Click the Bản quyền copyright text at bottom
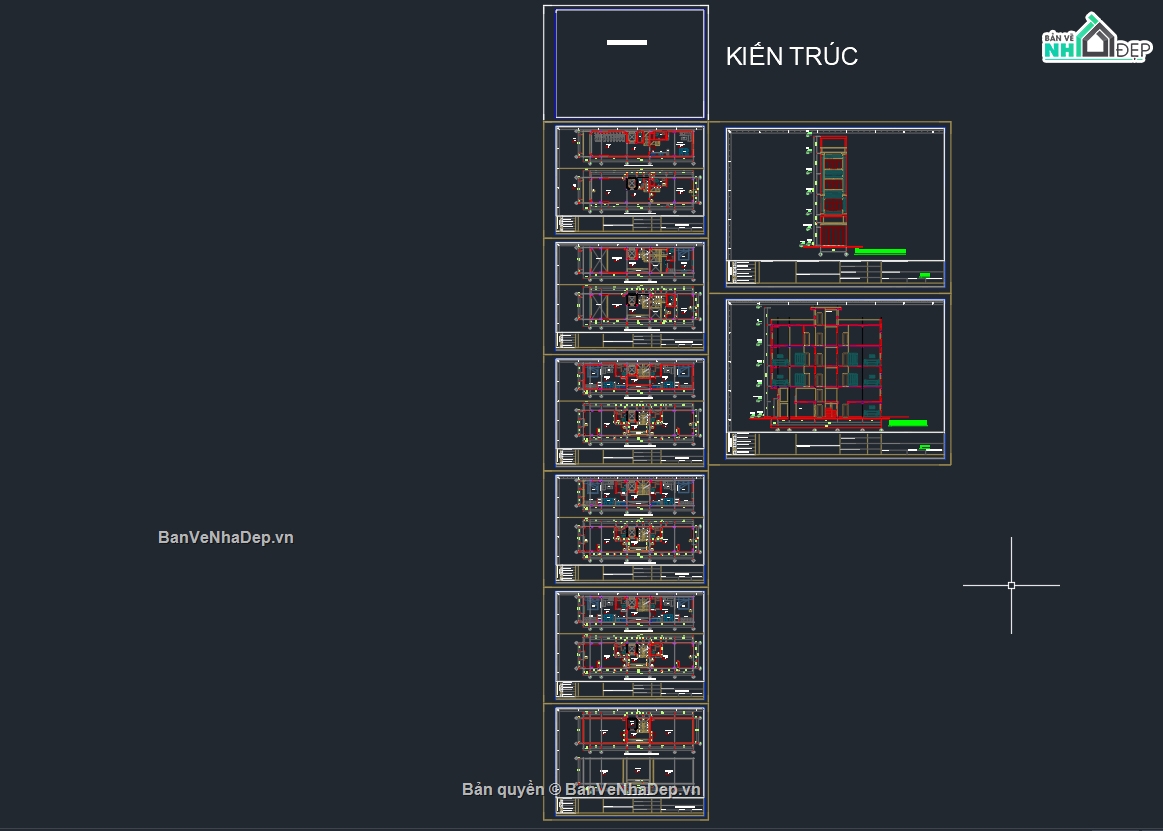The image size is (1163, 831). tap(582, 789)
